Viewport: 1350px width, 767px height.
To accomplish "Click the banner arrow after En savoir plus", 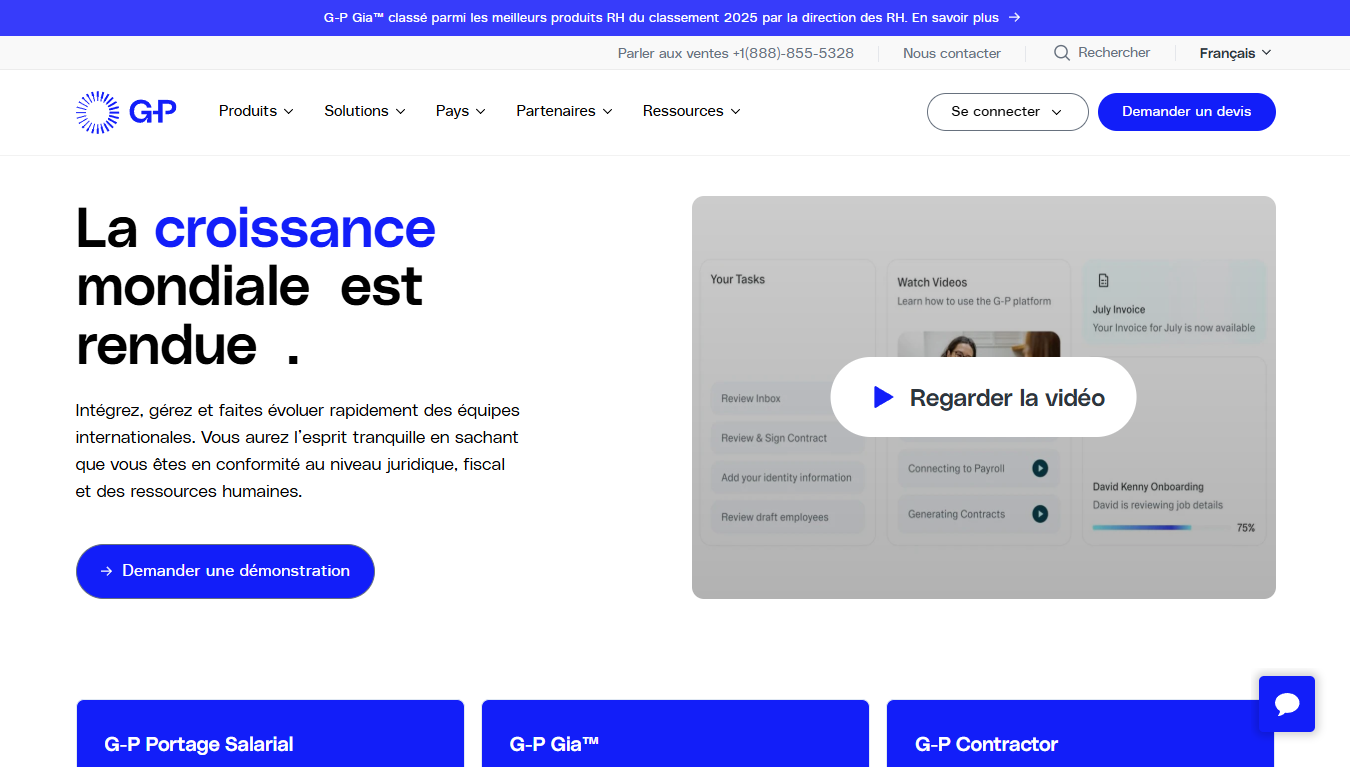I will click(x=1014, y=18).
